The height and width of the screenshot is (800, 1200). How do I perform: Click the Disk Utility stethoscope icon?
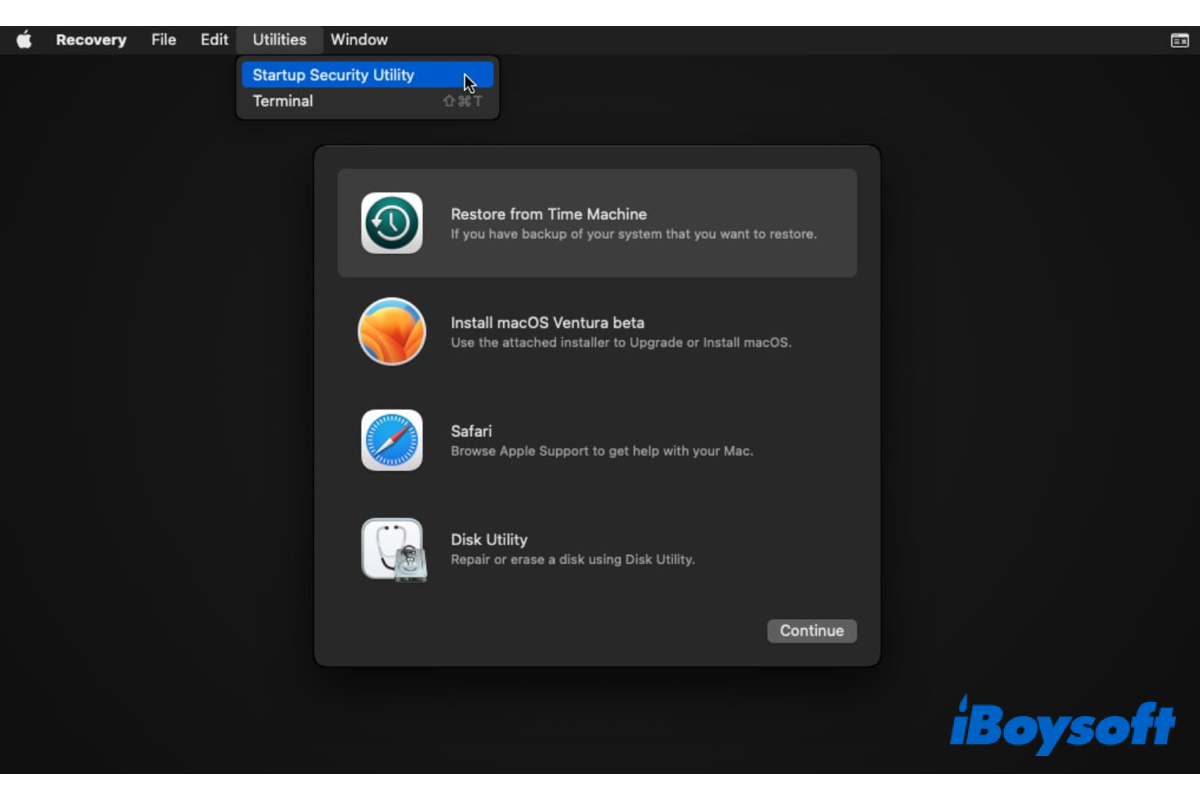click(x=392, y=548)
